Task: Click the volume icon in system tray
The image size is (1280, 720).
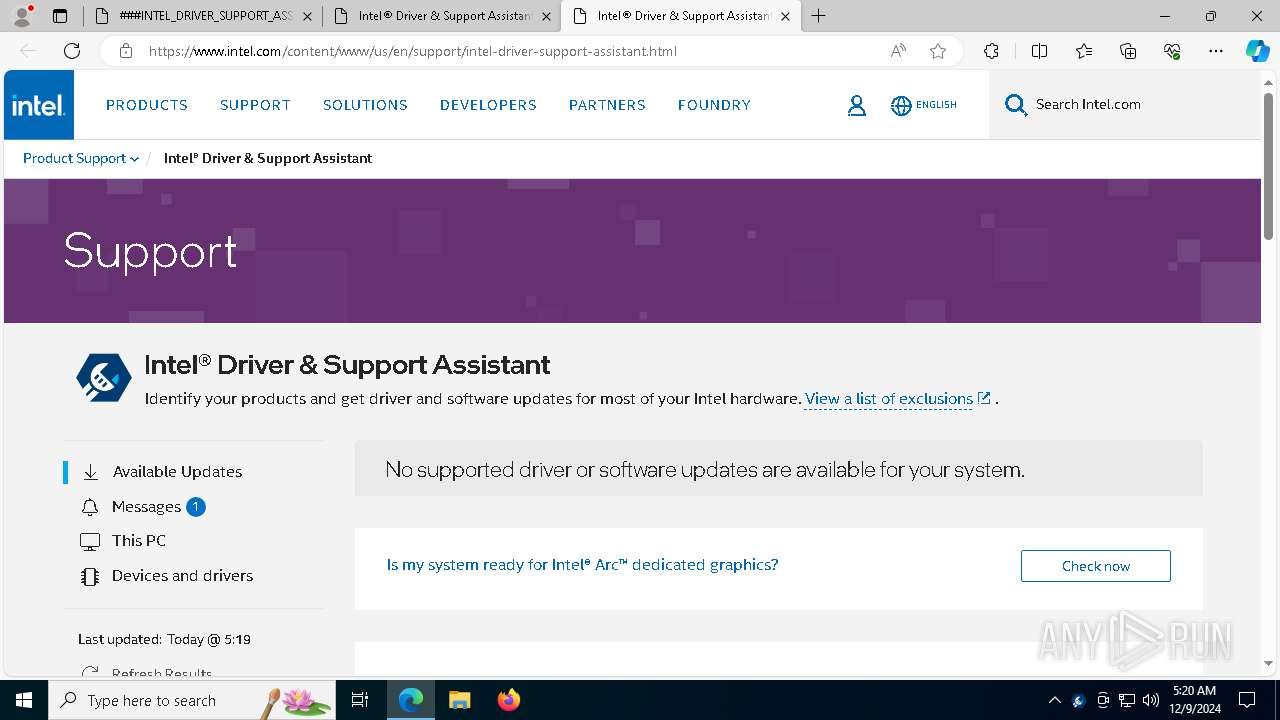Action: (1150, 700)
